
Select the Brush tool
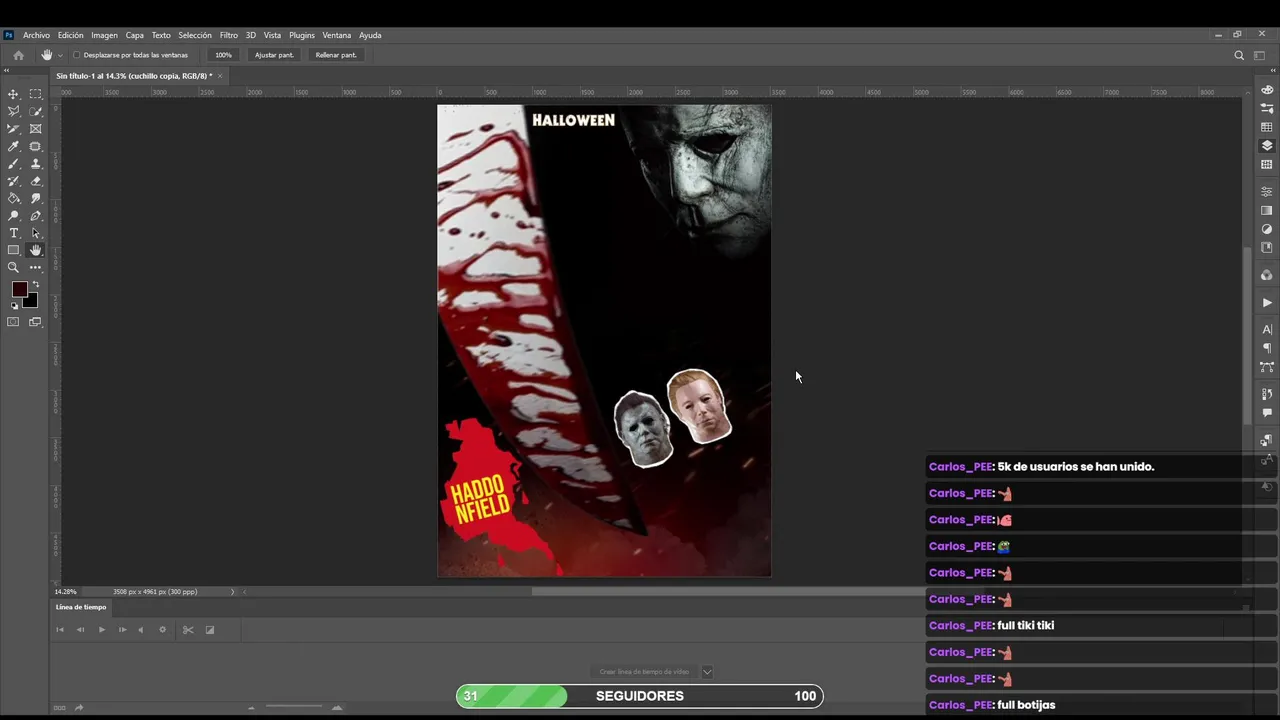click(x=14, y=164)
